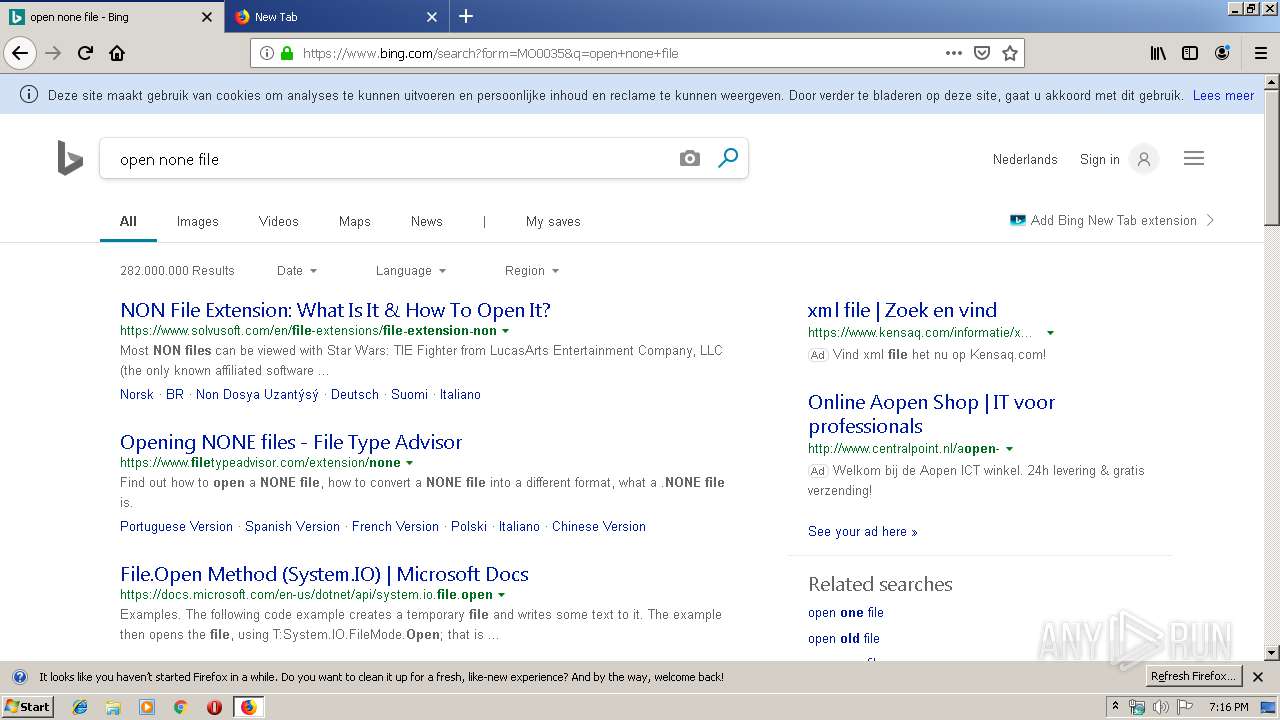The width and height of the screenshot is (1280, 720).
Task: Open related search 'open one file'
Action: pos(846,613)
